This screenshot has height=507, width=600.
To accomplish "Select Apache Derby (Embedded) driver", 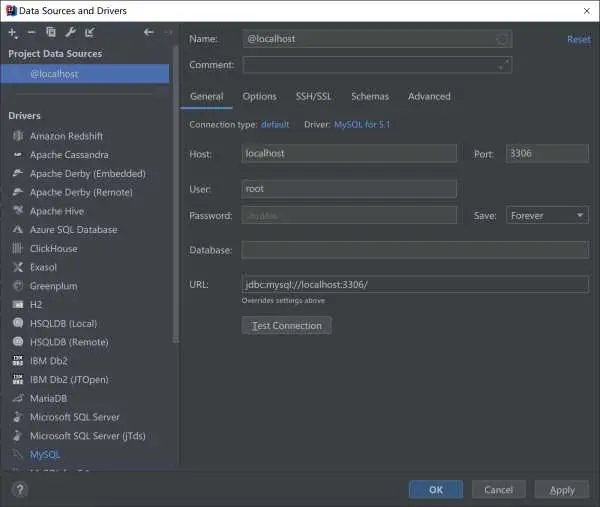I will (88, 173).
